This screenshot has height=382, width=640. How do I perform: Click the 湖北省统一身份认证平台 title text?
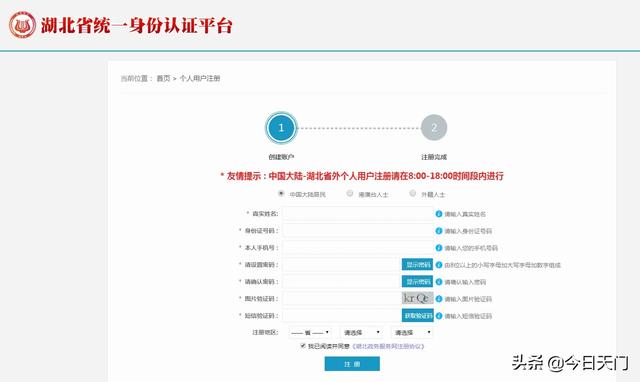[137, 25]
